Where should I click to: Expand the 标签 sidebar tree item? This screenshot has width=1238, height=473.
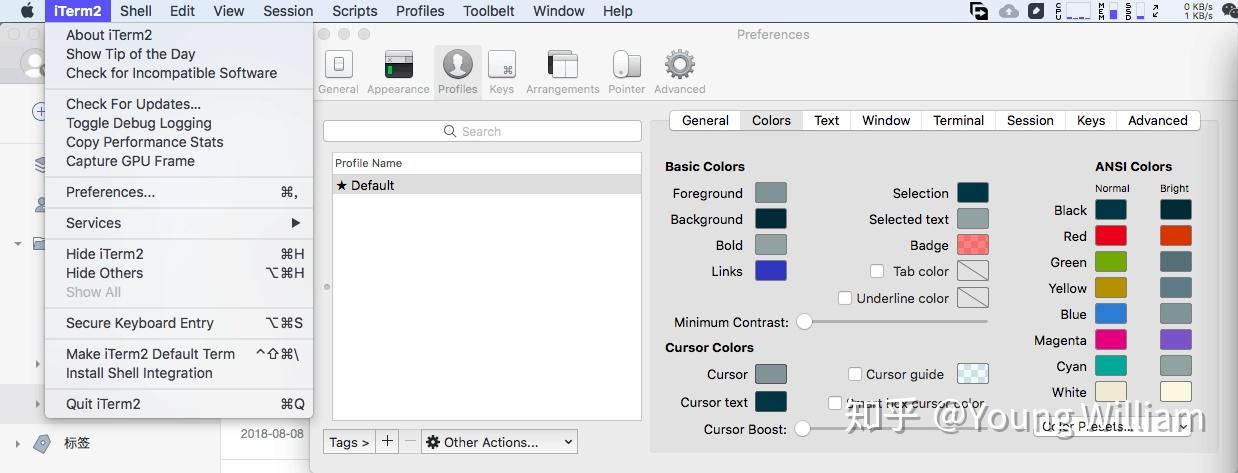17,443
